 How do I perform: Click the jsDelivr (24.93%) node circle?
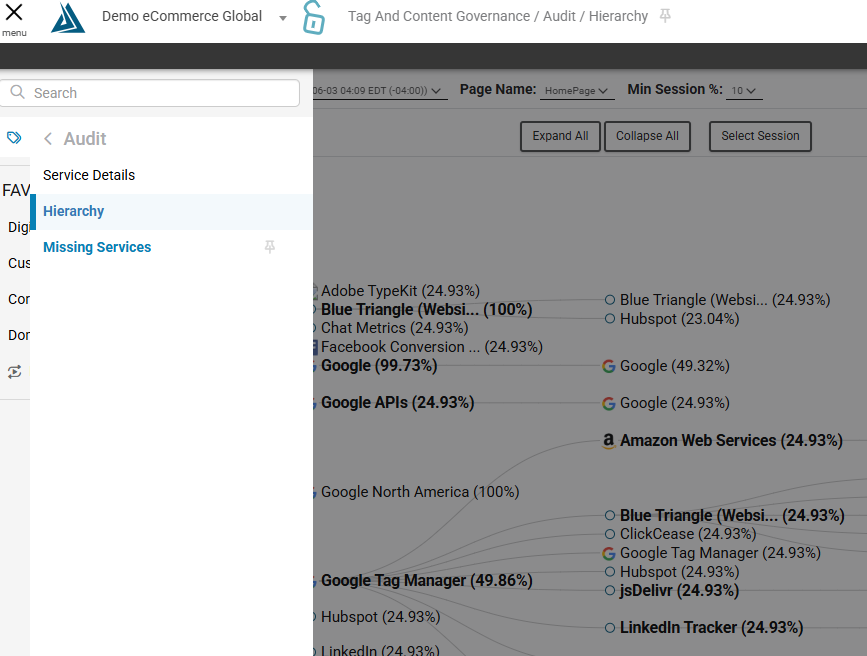point(610,591)
